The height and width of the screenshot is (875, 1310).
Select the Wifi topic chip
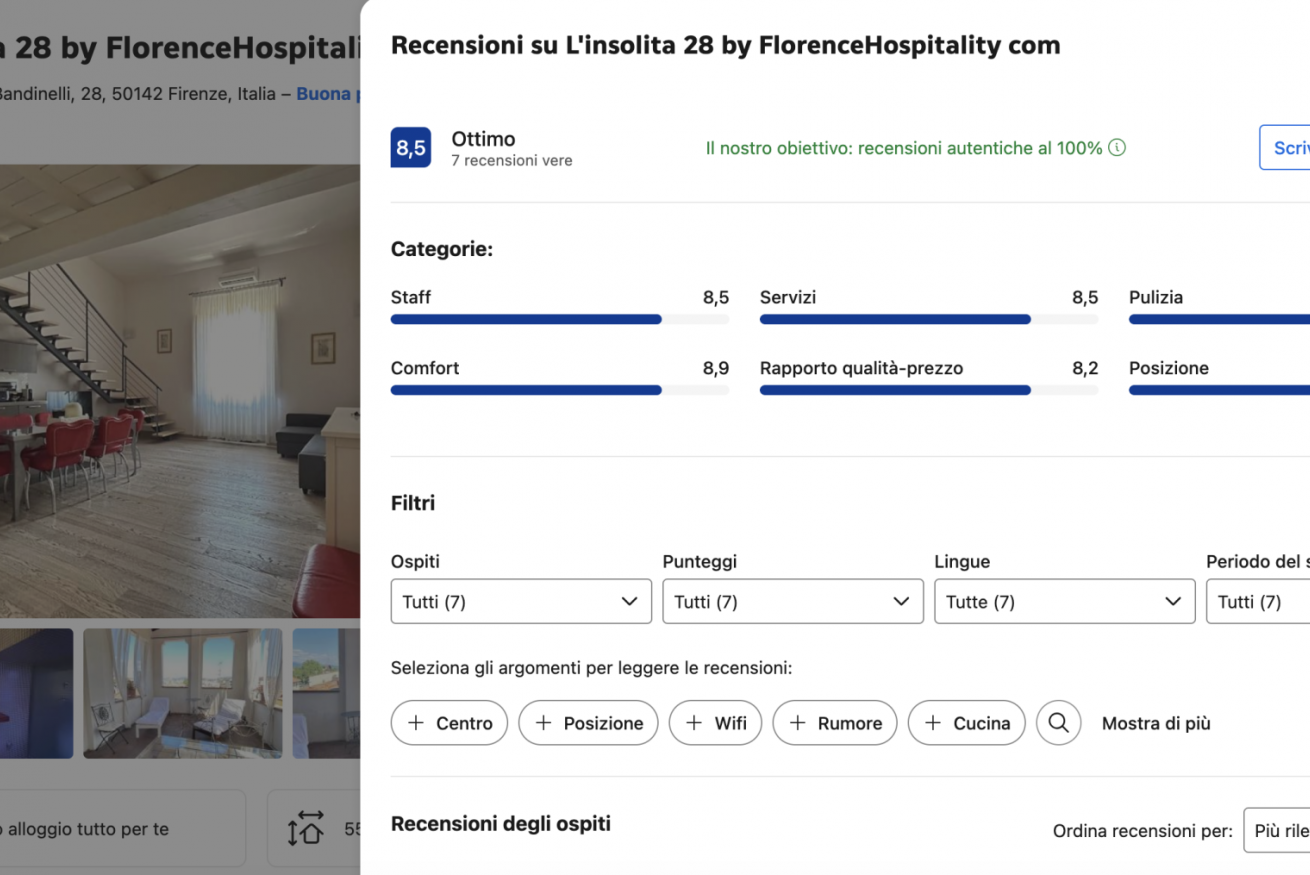(715, 723)
